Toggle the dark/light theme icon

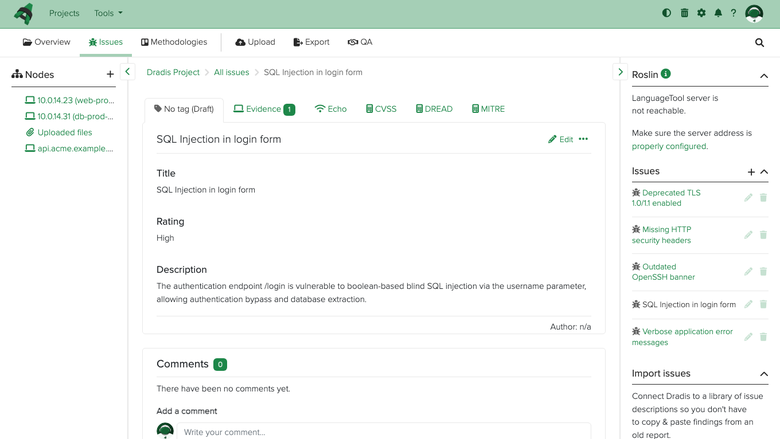pos(666,13)
